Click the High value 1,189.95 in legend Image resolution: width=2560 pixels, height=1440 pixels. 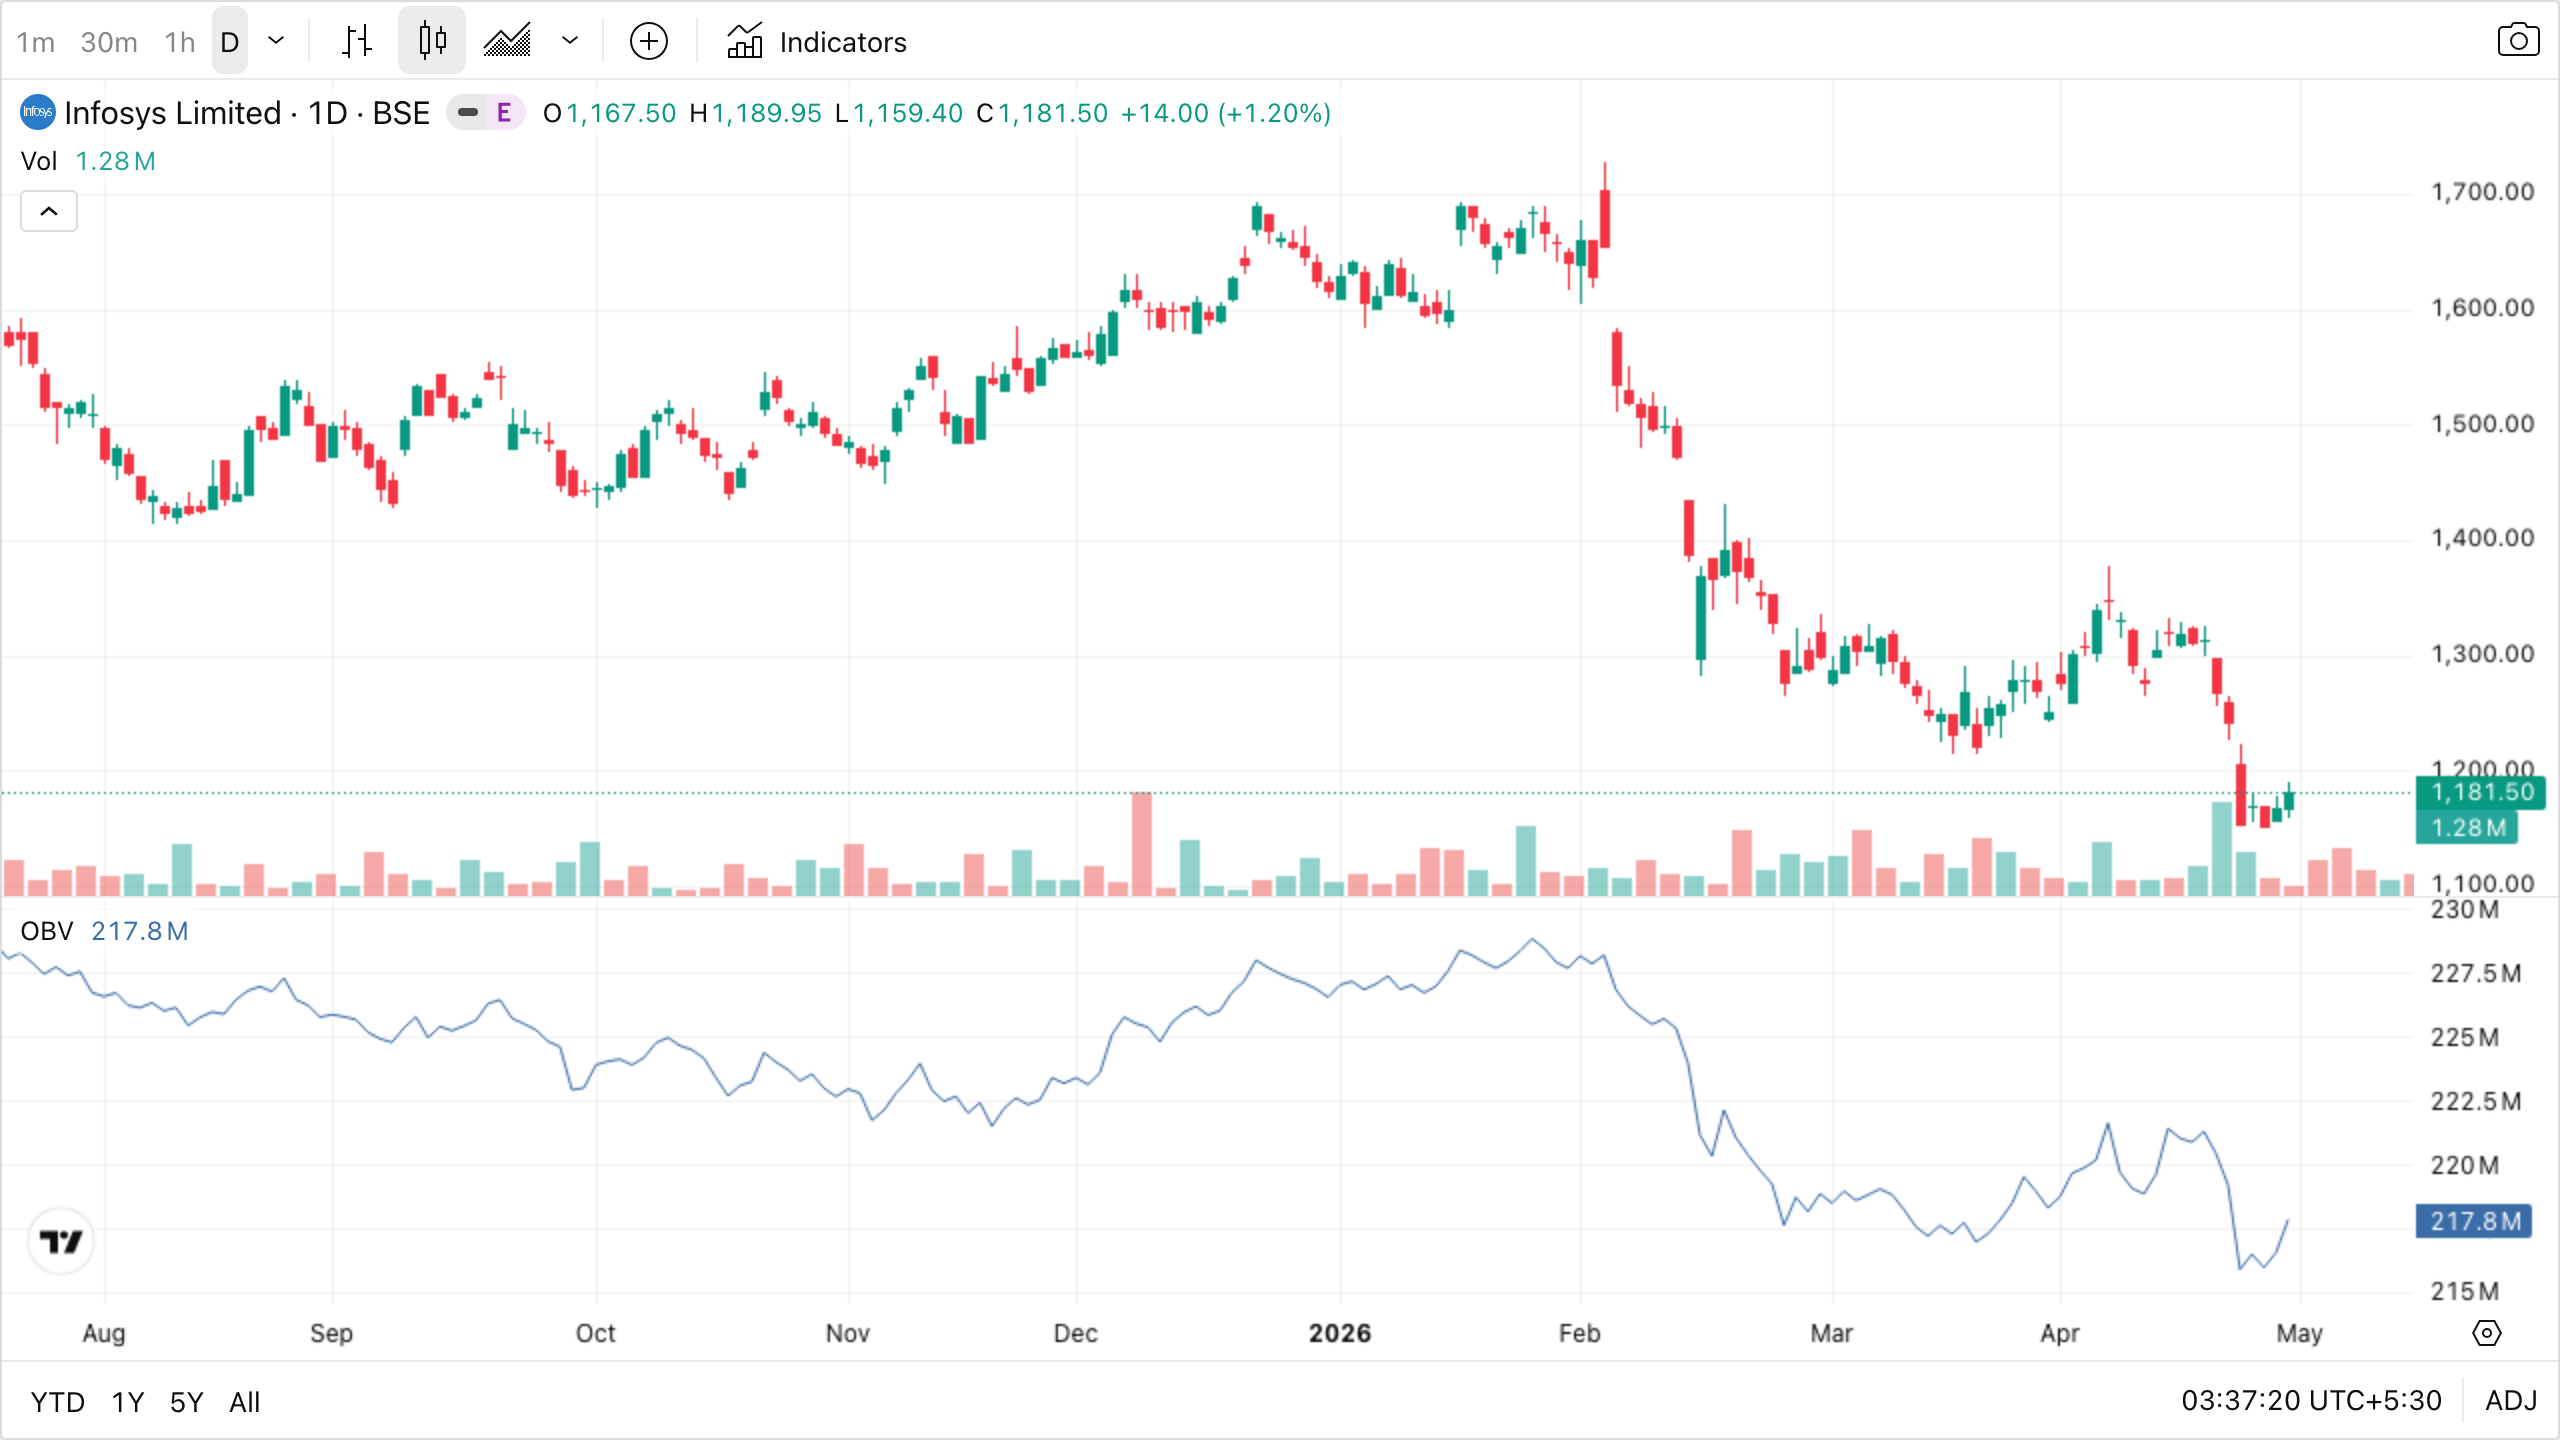(766, 113)
